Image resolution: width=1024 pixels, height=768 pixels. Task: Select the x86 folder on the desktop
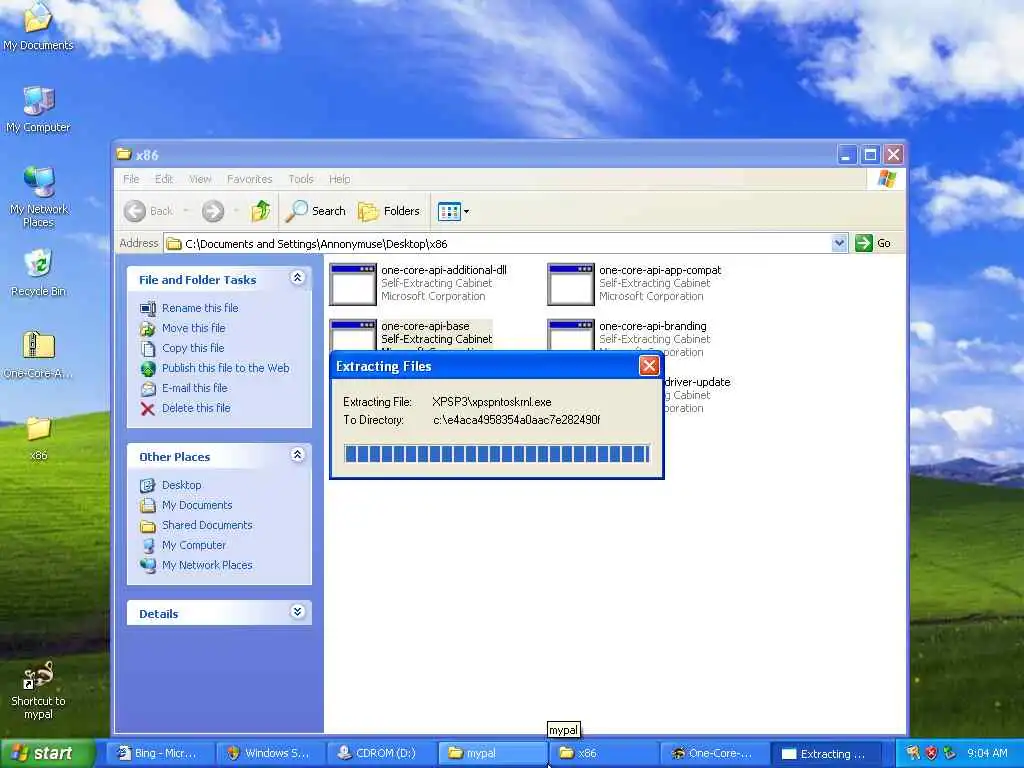coord(38,437)
